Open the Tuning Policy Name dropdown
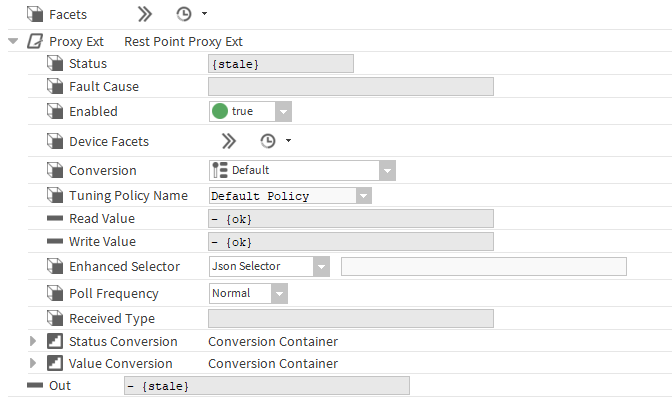Screen dimensions: 672x405 363,196
